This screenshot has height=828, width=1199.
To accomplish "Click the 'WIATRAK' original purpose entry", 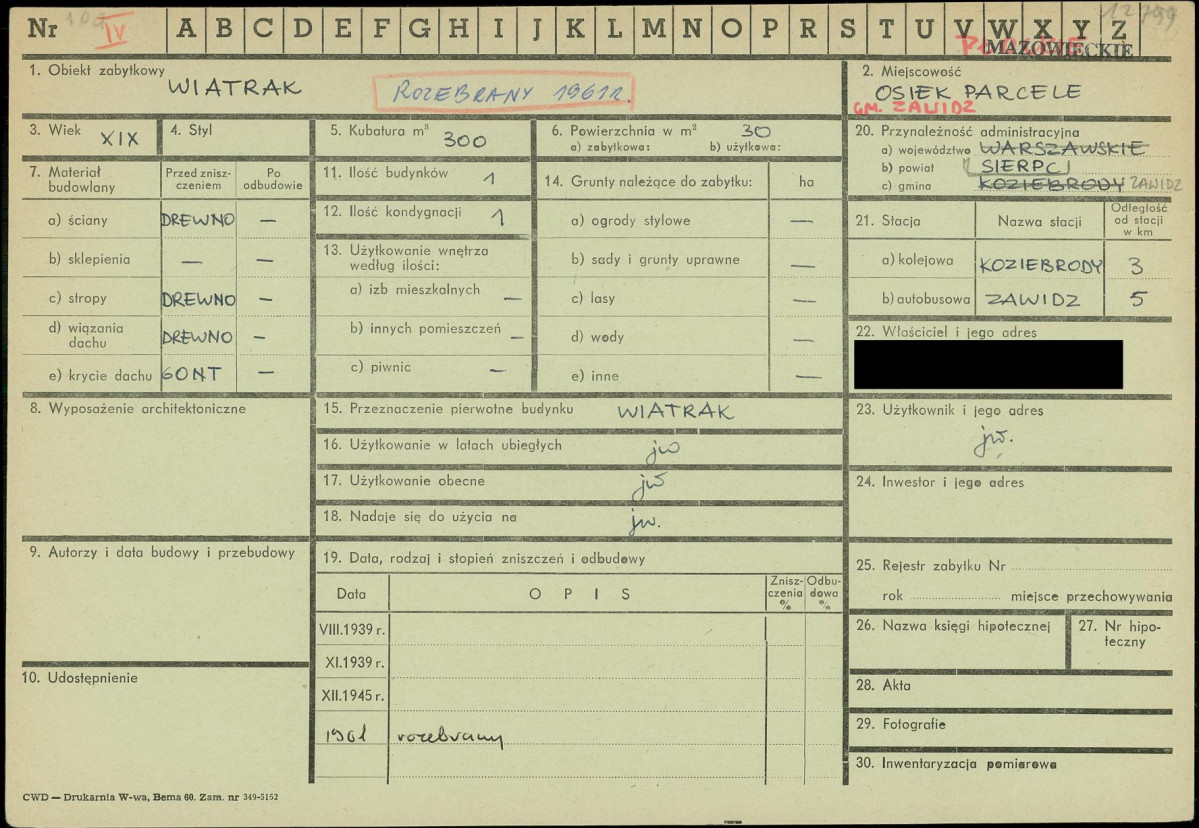I will 676,412.
